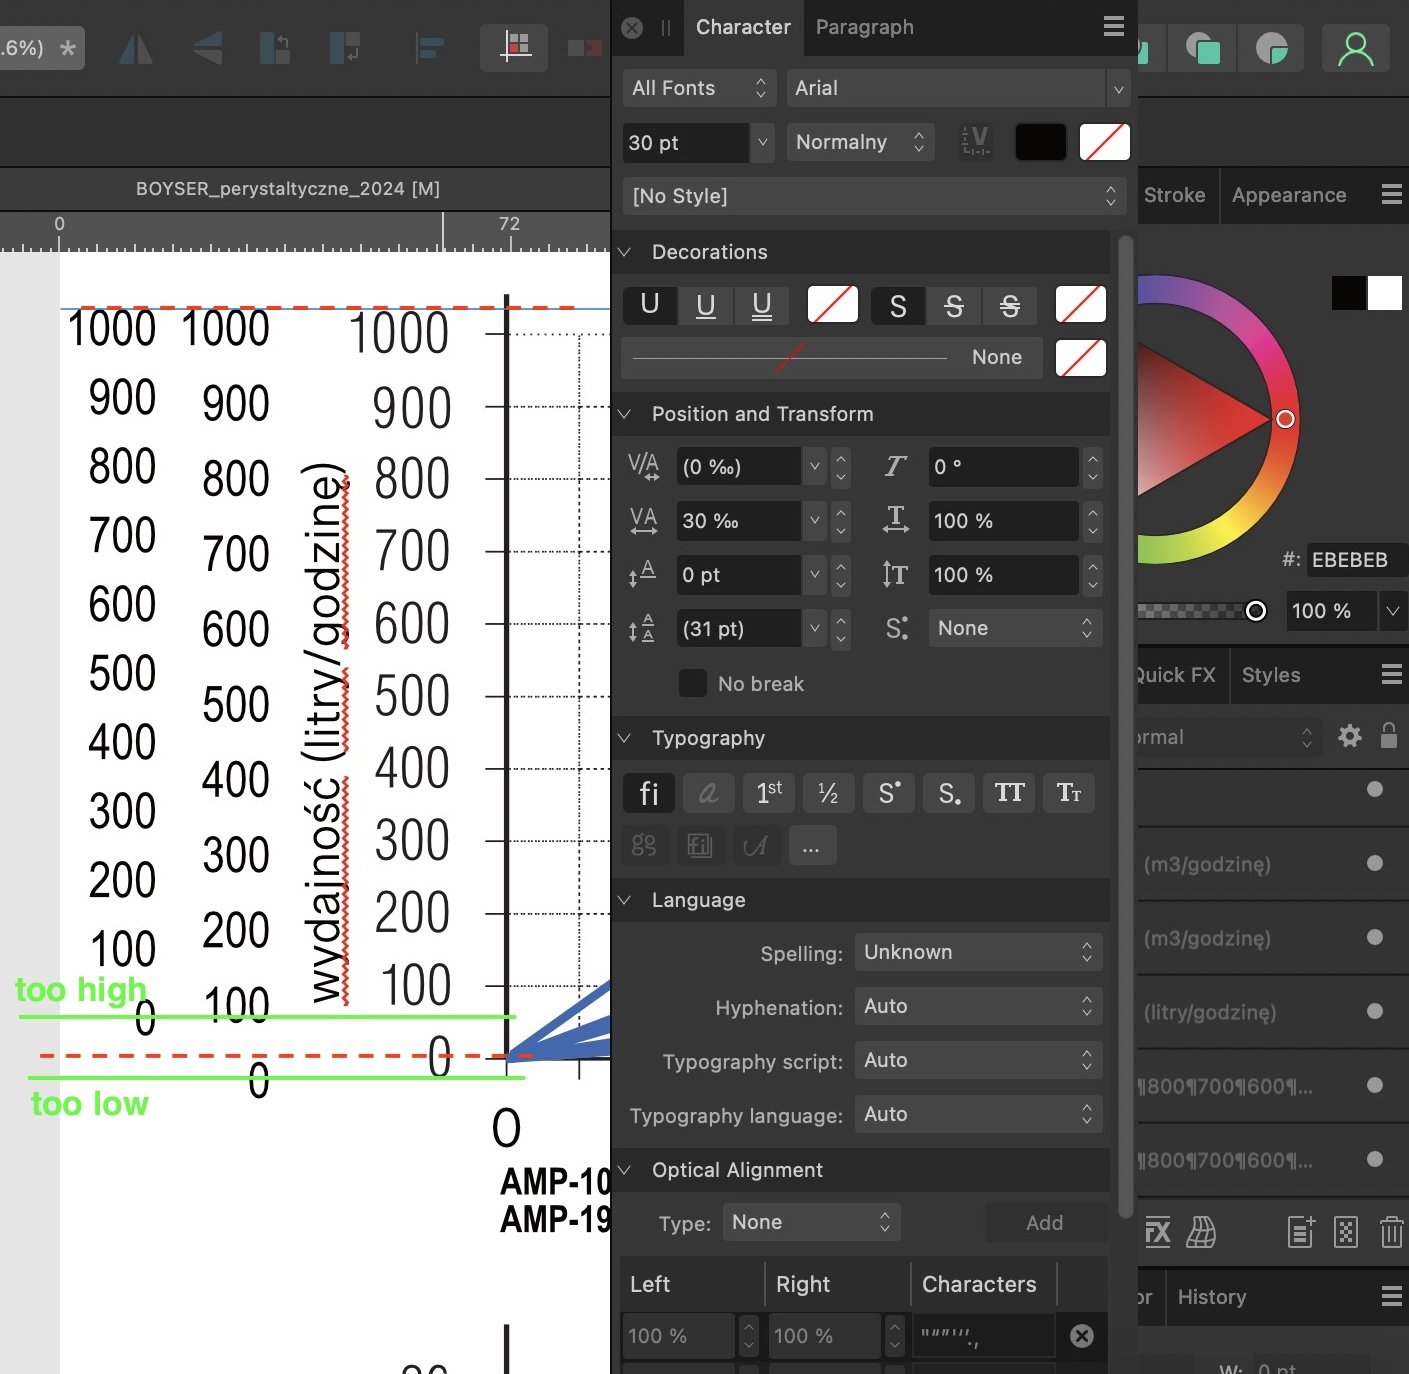
Task: Switch to the Styles tab
Action: click(x=1270, y=675)
